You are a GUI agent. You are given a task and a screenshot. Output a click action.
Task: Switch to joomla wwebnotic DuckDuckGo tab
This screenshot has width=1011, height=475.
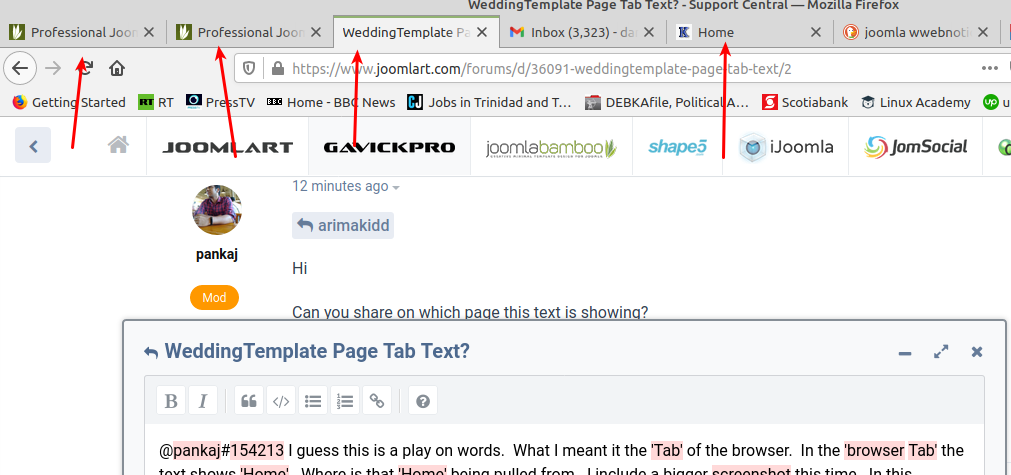916,32
